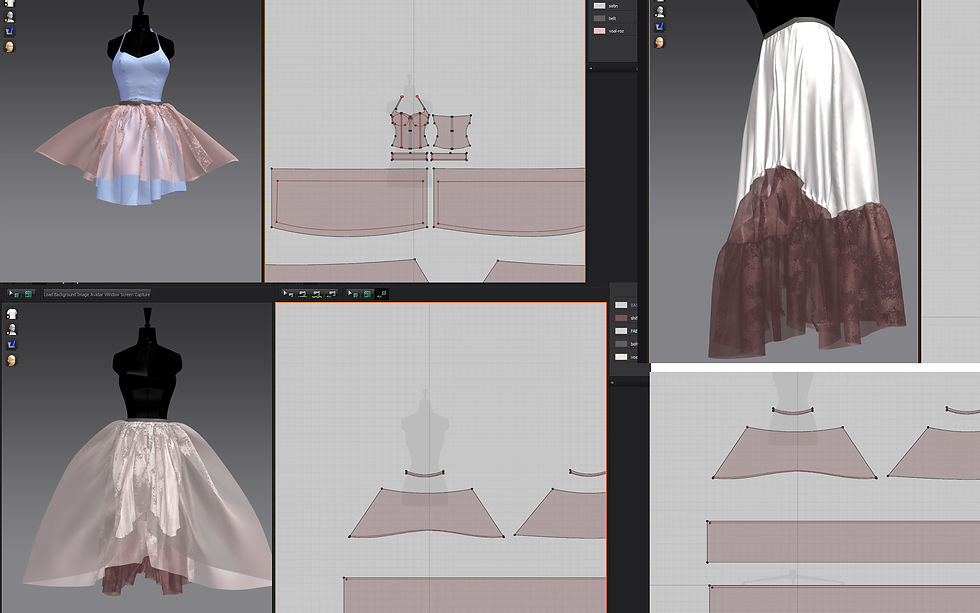Screen dimensions: 980x613
Task: Click the face head icon in the right skirt 3D view
Action: point(659,42)
